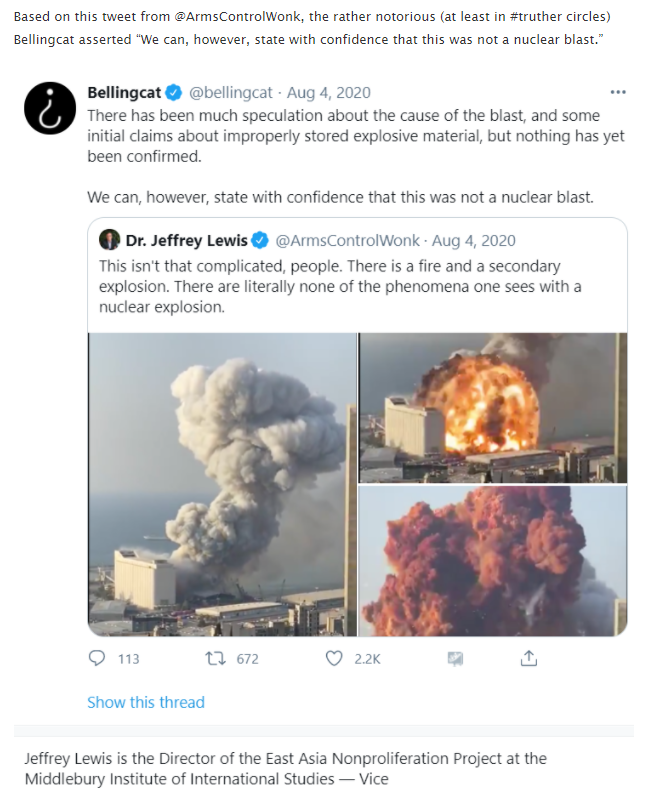Click the Bellingcat profile avatar

[x=50, y=108]
